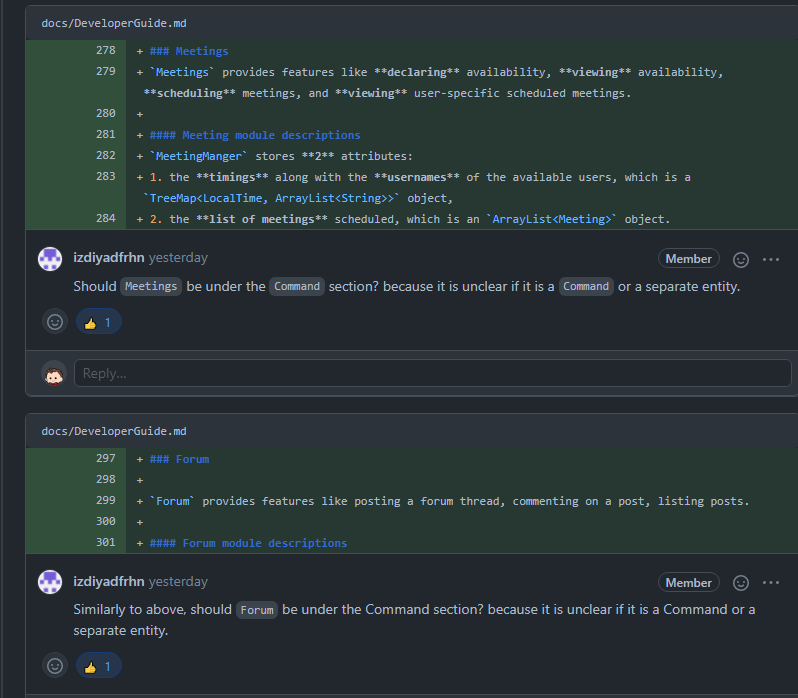Click '#### Forum module descriptions' line
The width and height of the screenshot is (798, 698).
(x=248, y=543)
